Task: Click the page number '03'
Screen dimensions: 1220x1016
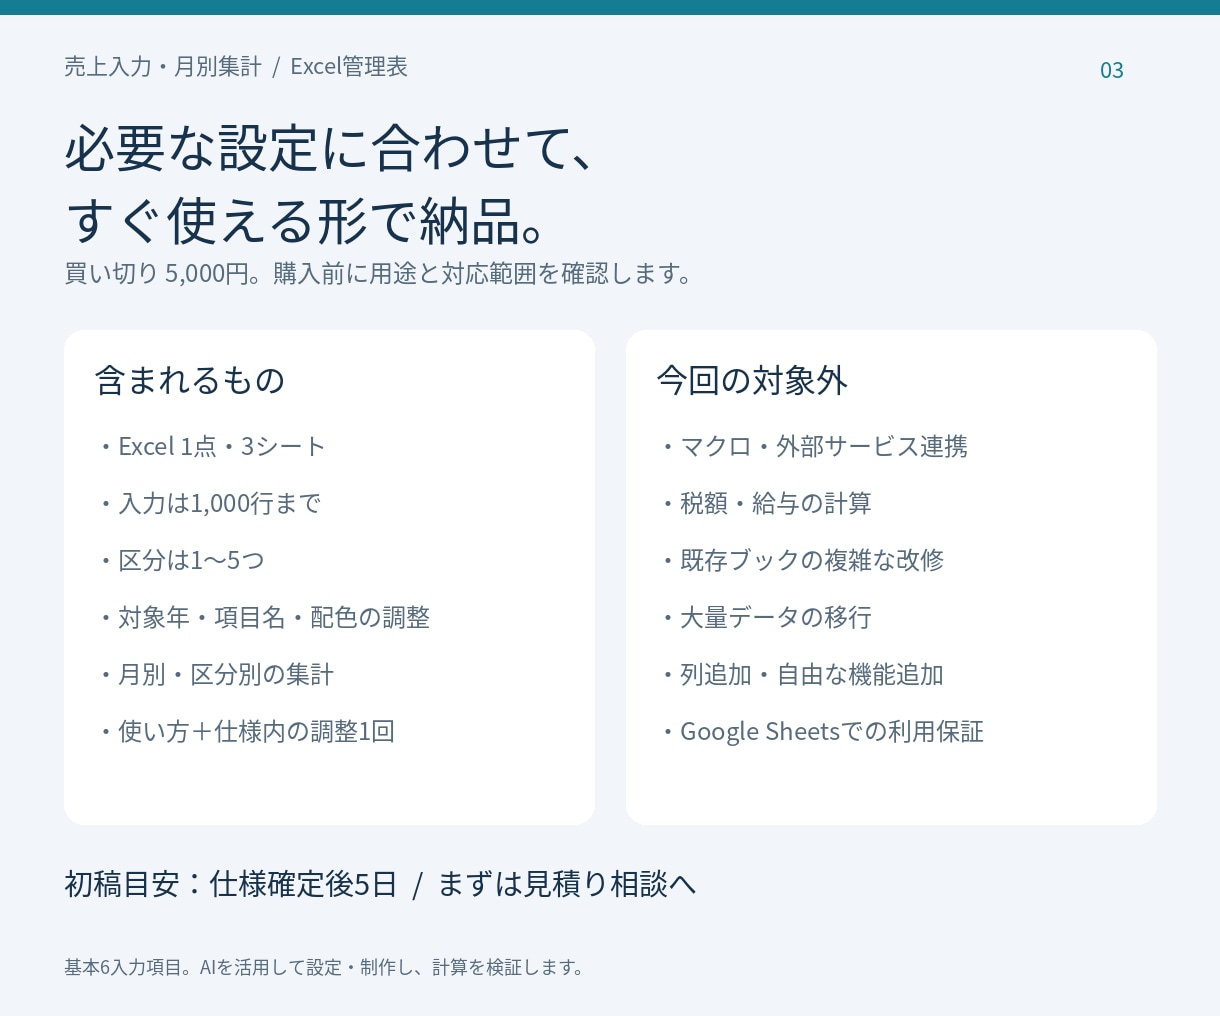Action: point(1112,70)
